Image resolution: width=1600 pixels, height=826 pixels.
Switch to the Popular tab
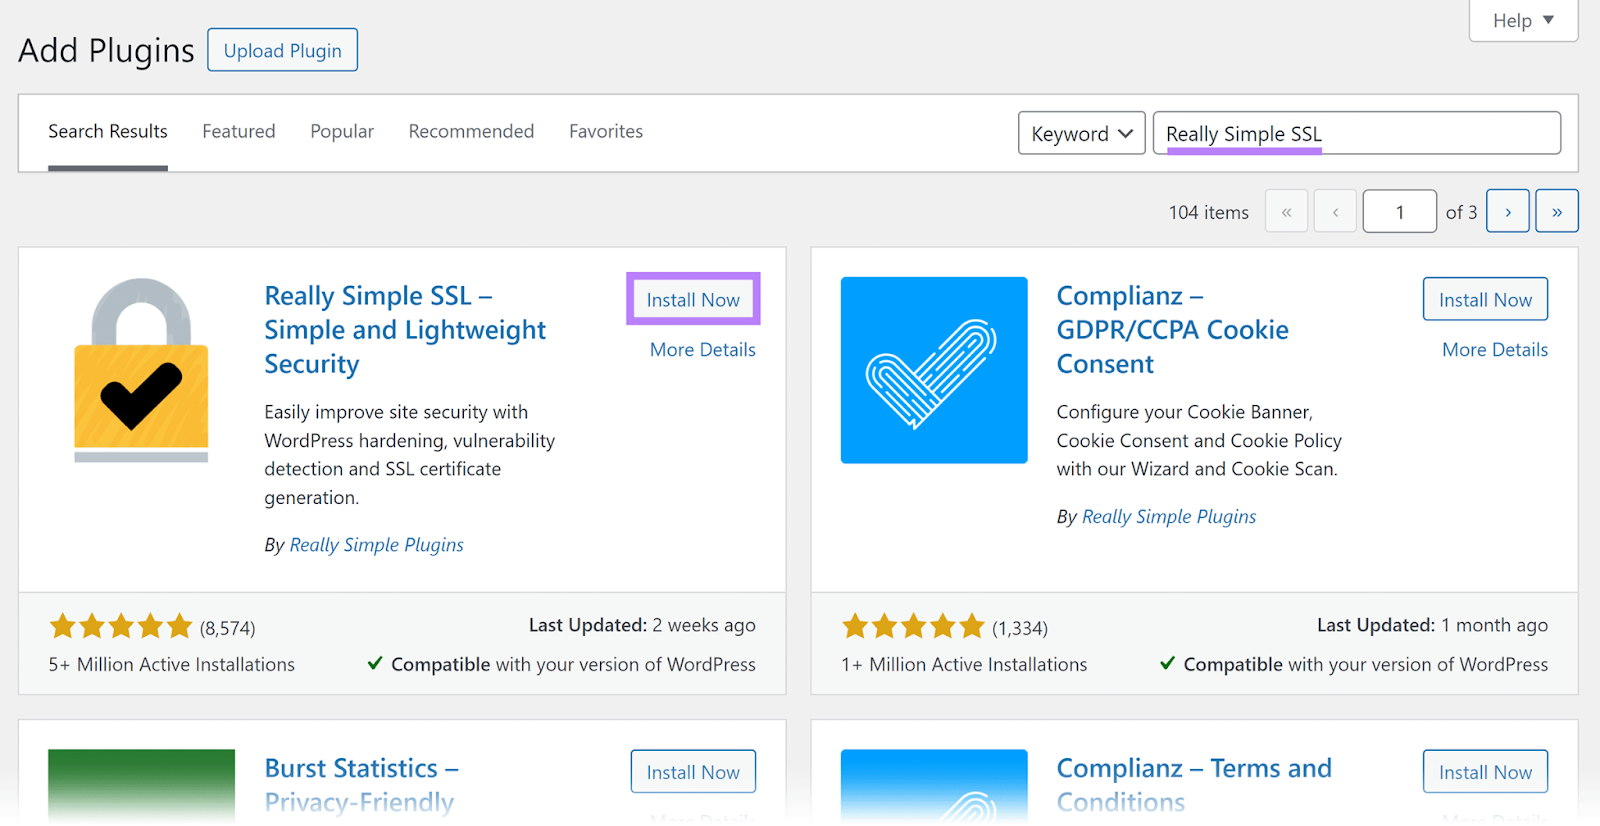click(x=342, y=131)
